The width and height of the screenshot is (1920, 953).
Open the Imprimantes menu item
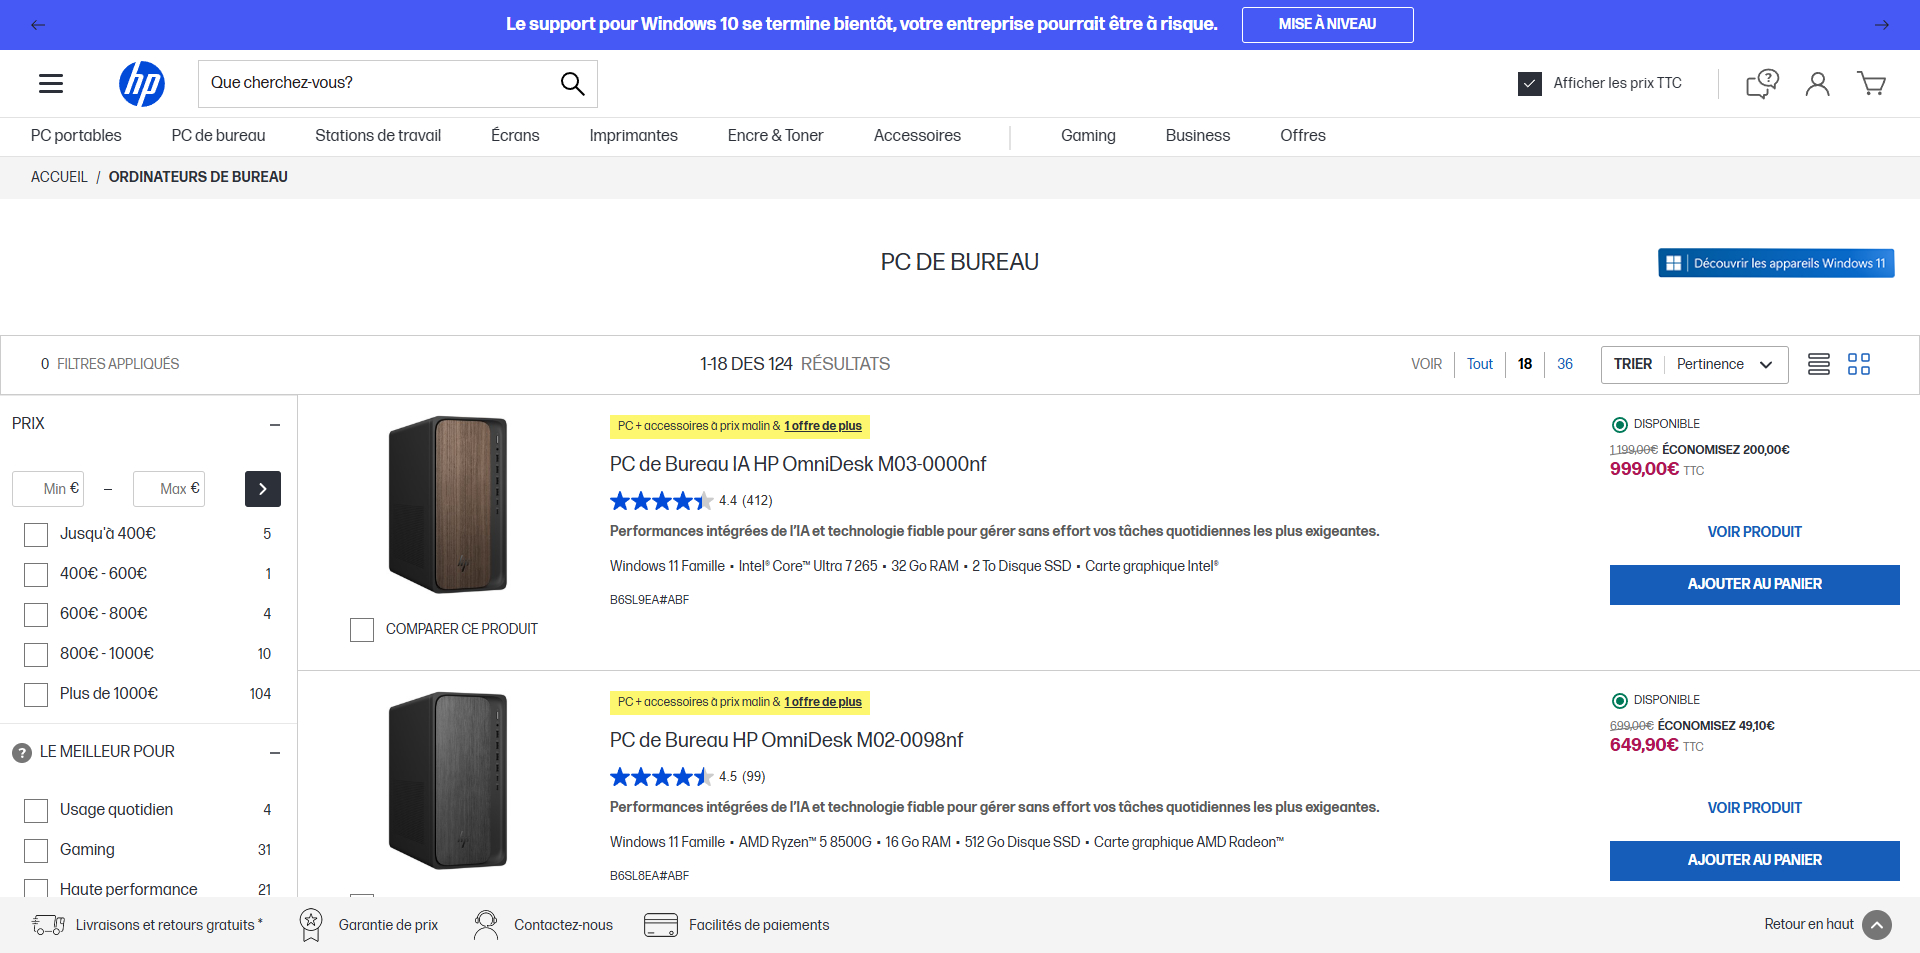coord(633,136)
